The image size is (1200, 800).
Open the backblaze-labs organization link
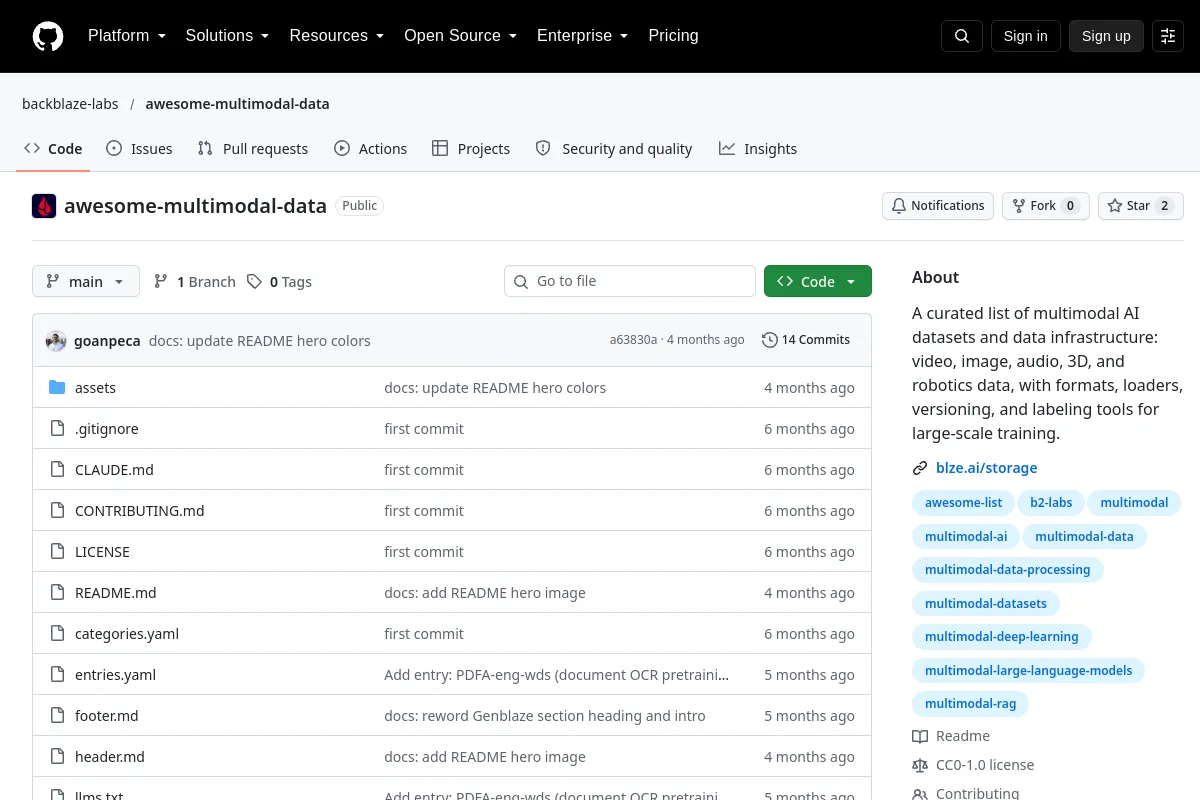[70, 104]
